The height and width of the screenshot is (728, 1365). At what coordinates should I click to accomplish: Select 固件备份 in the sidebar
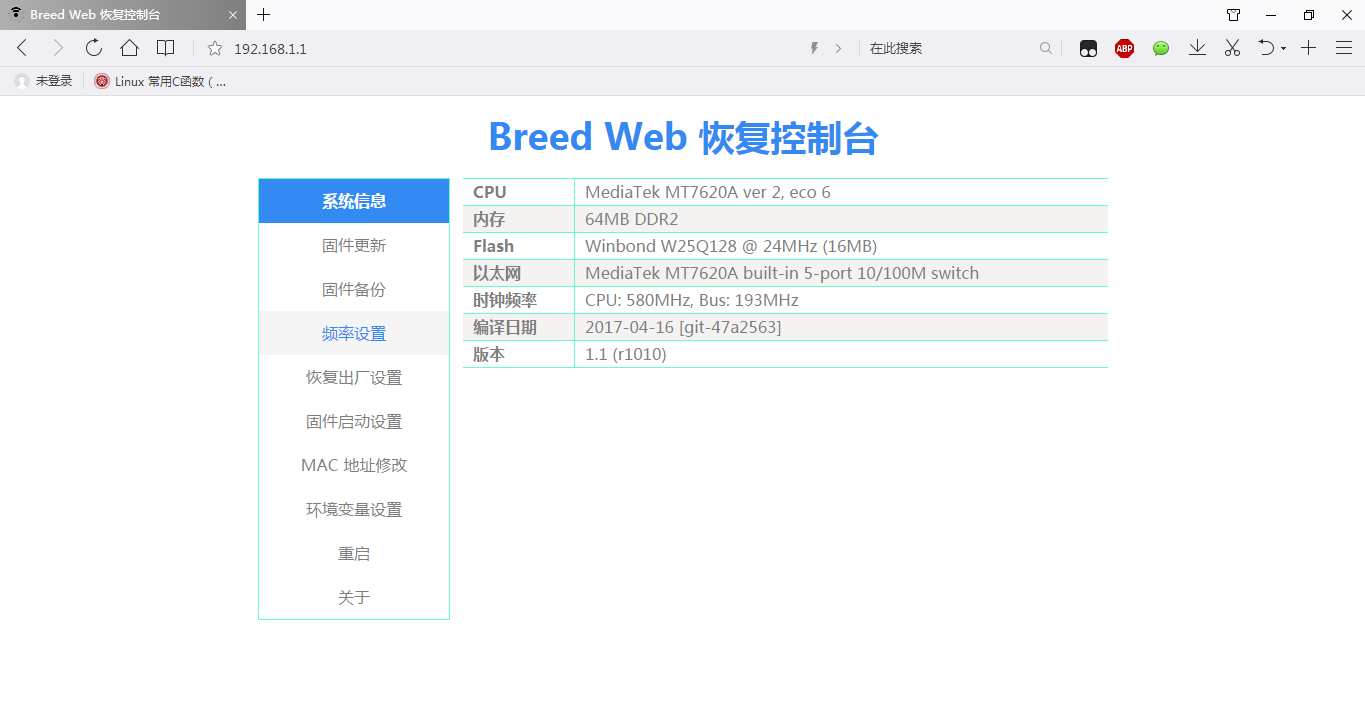[x=354, y=290]
